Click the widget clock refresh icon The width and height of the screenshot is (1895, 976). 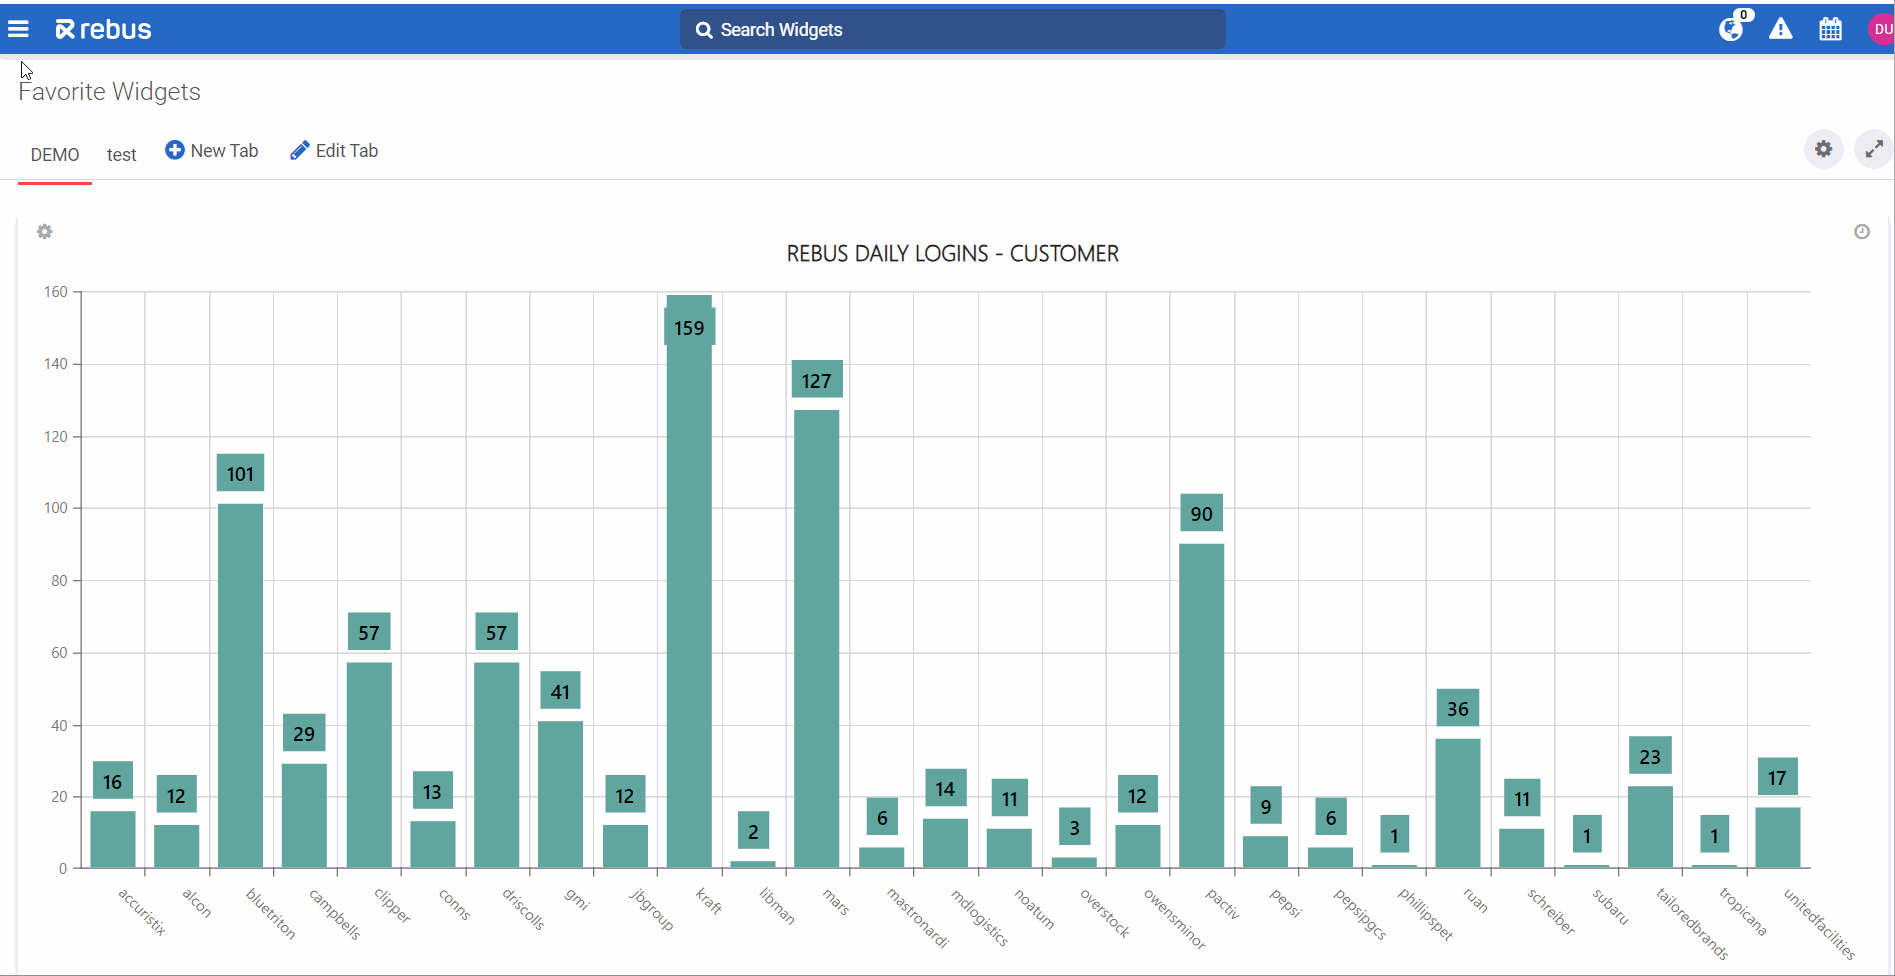pos(1861,232)
